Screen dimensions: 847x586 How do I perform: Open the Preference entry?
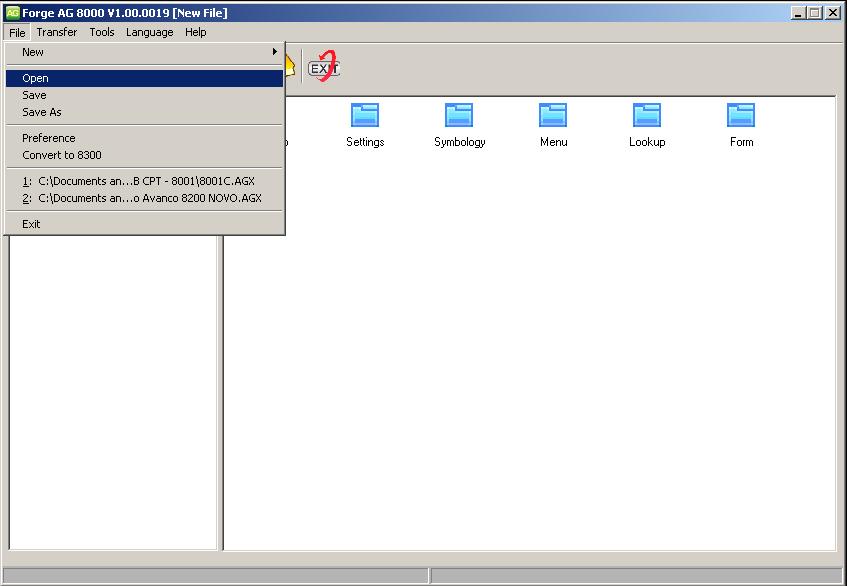[x=144, y=138]
